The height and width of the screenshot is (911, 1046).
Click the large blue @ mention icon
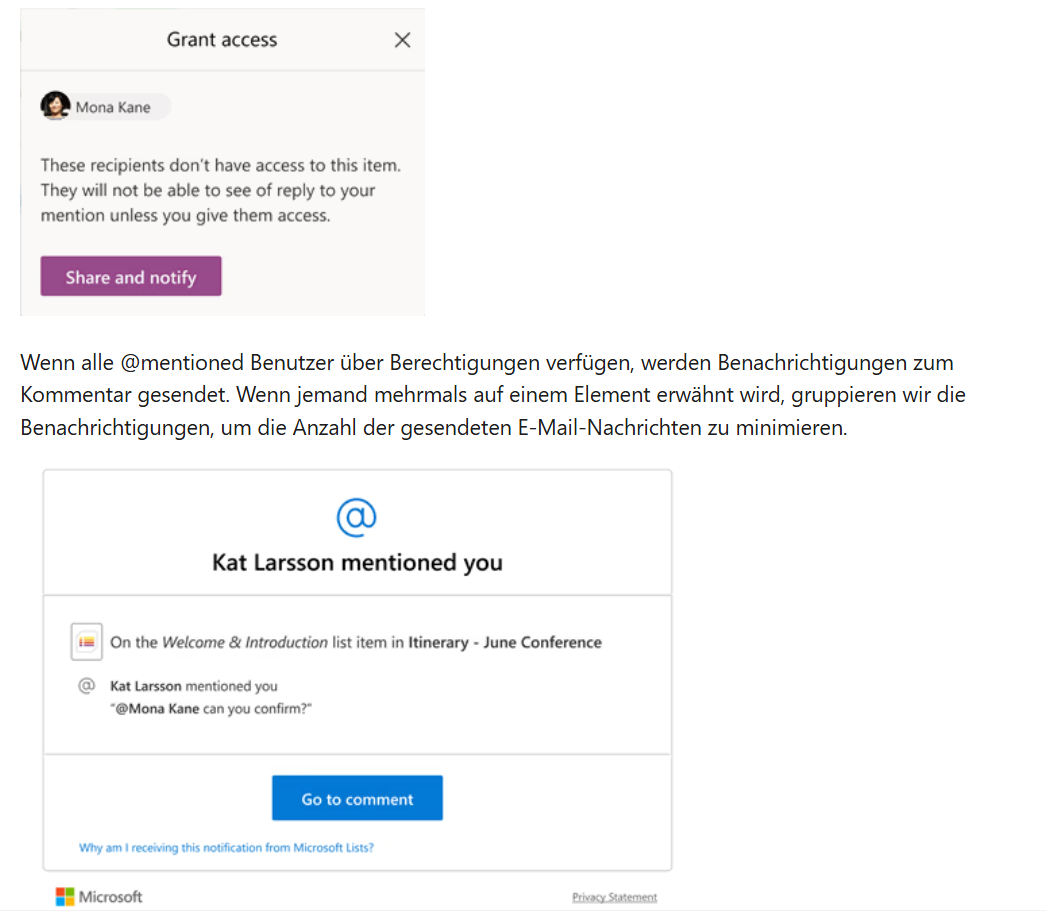click(x=357, y=518)
